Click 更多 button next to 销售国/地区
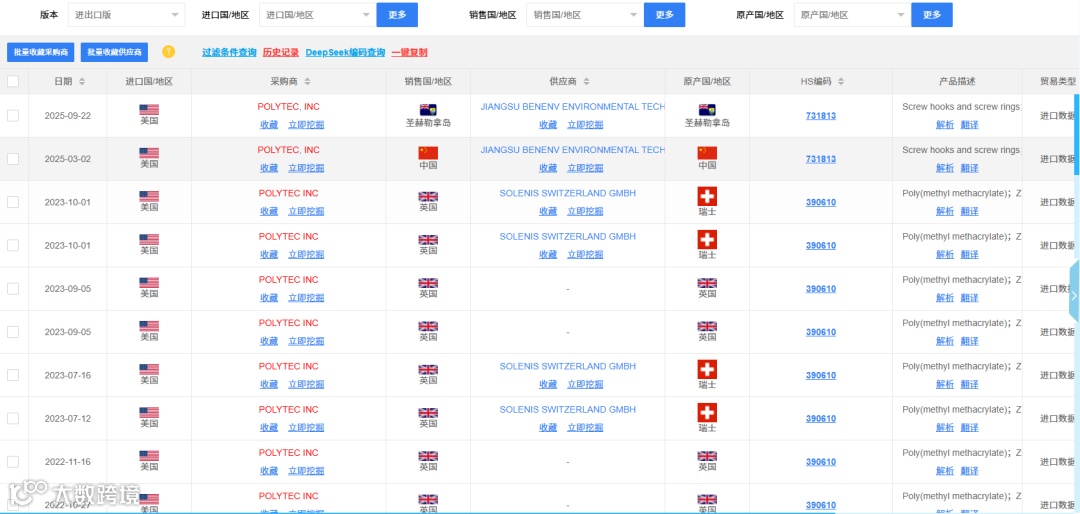This screenshot has height=514, width=1080. [x=664, y=14]
